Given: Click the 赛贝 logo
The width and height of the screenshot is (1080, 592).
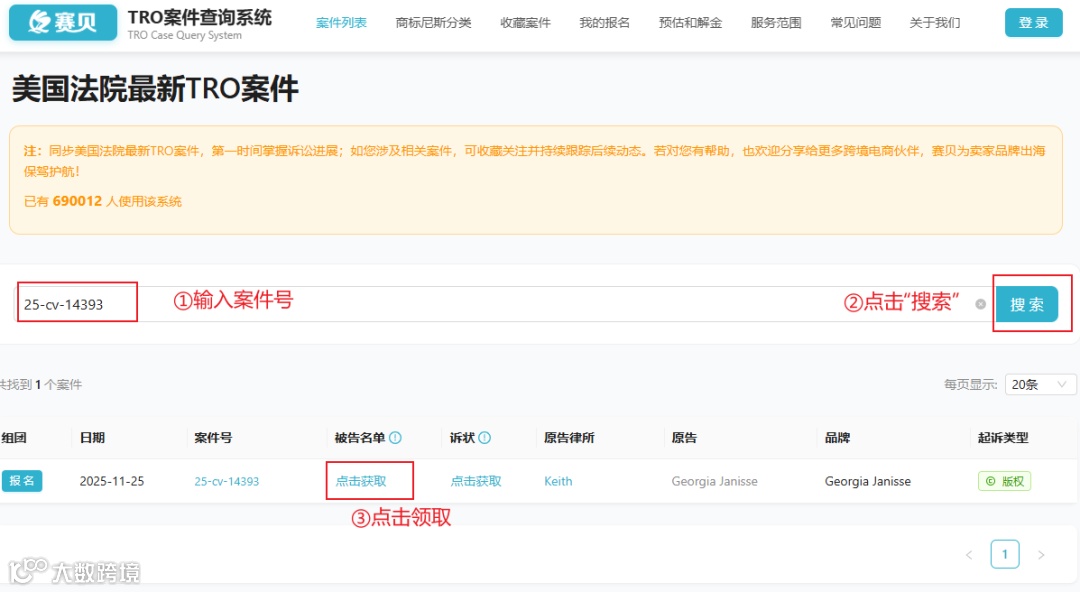Looking at the screenshot, I should 63,23.
